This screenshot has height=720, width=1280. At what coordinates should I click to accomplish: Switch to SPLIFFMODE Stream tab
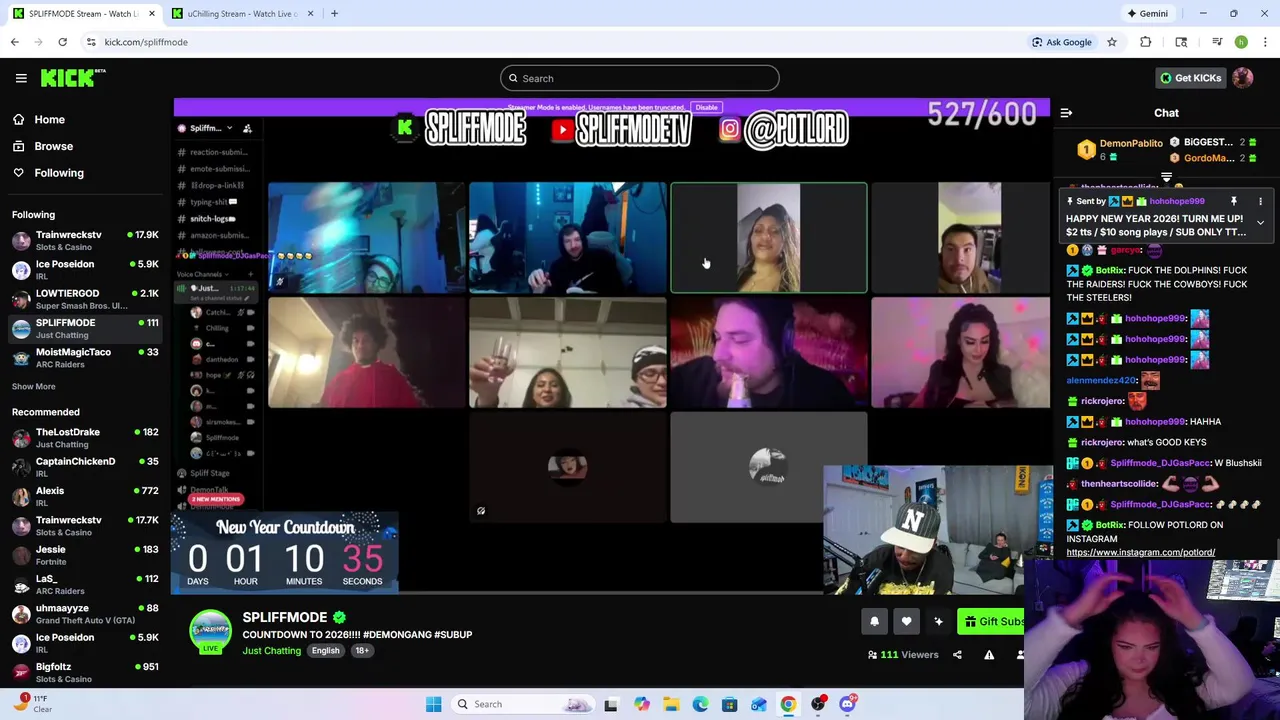tap(83, 13)
